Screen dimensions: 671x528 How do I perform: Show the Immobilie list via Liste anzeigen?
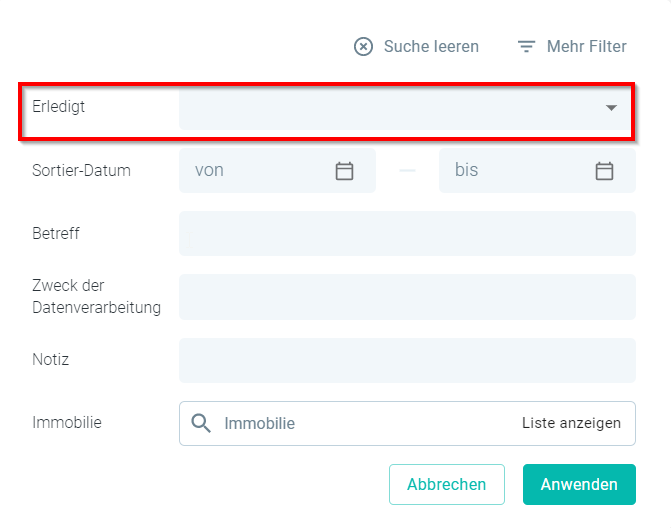(x=571, y=423)
